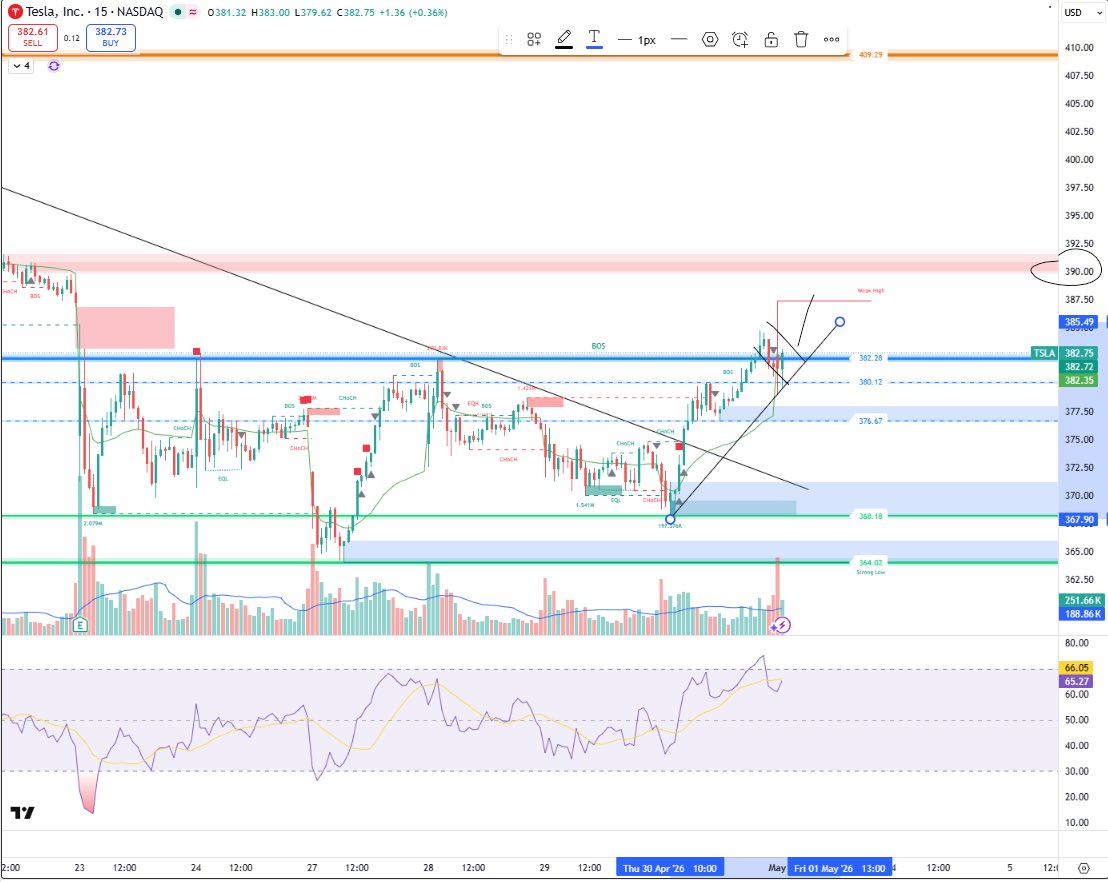Click the BOS label above the blue line
This screenshot has width=1108, height=882.
pyautogui.click(x=598, y=346)
